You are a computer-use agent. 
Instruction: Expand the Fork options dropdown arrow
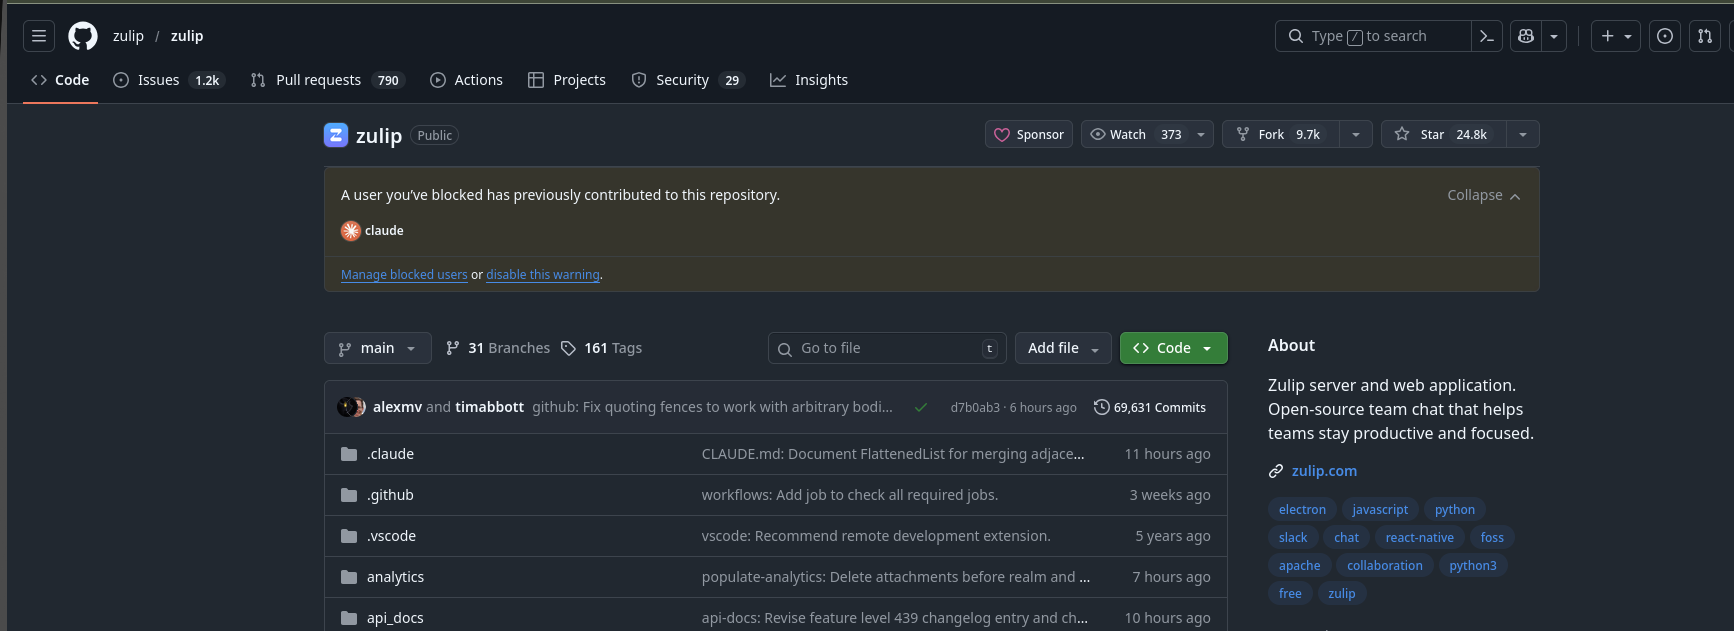click(1356, 134)
